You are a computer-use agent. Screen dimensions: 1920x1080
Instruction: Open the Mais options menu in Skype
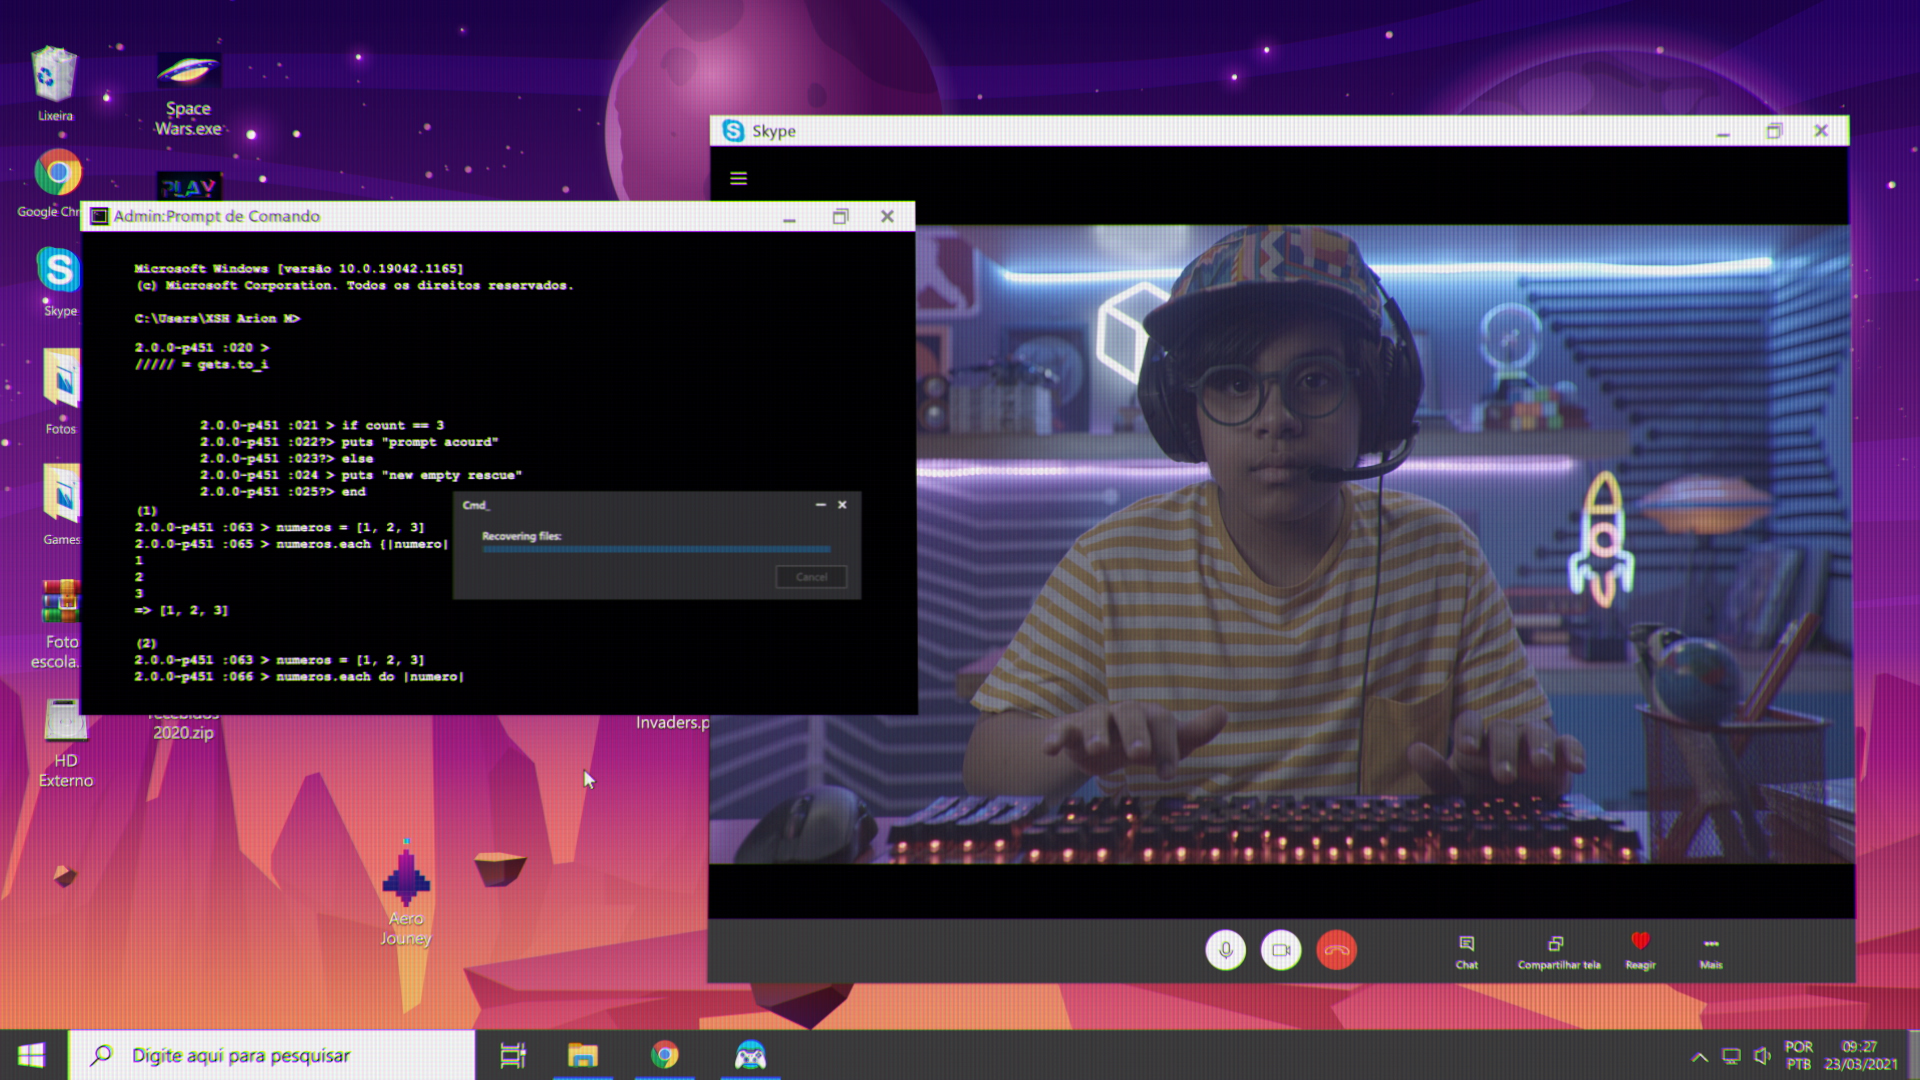1711,952
